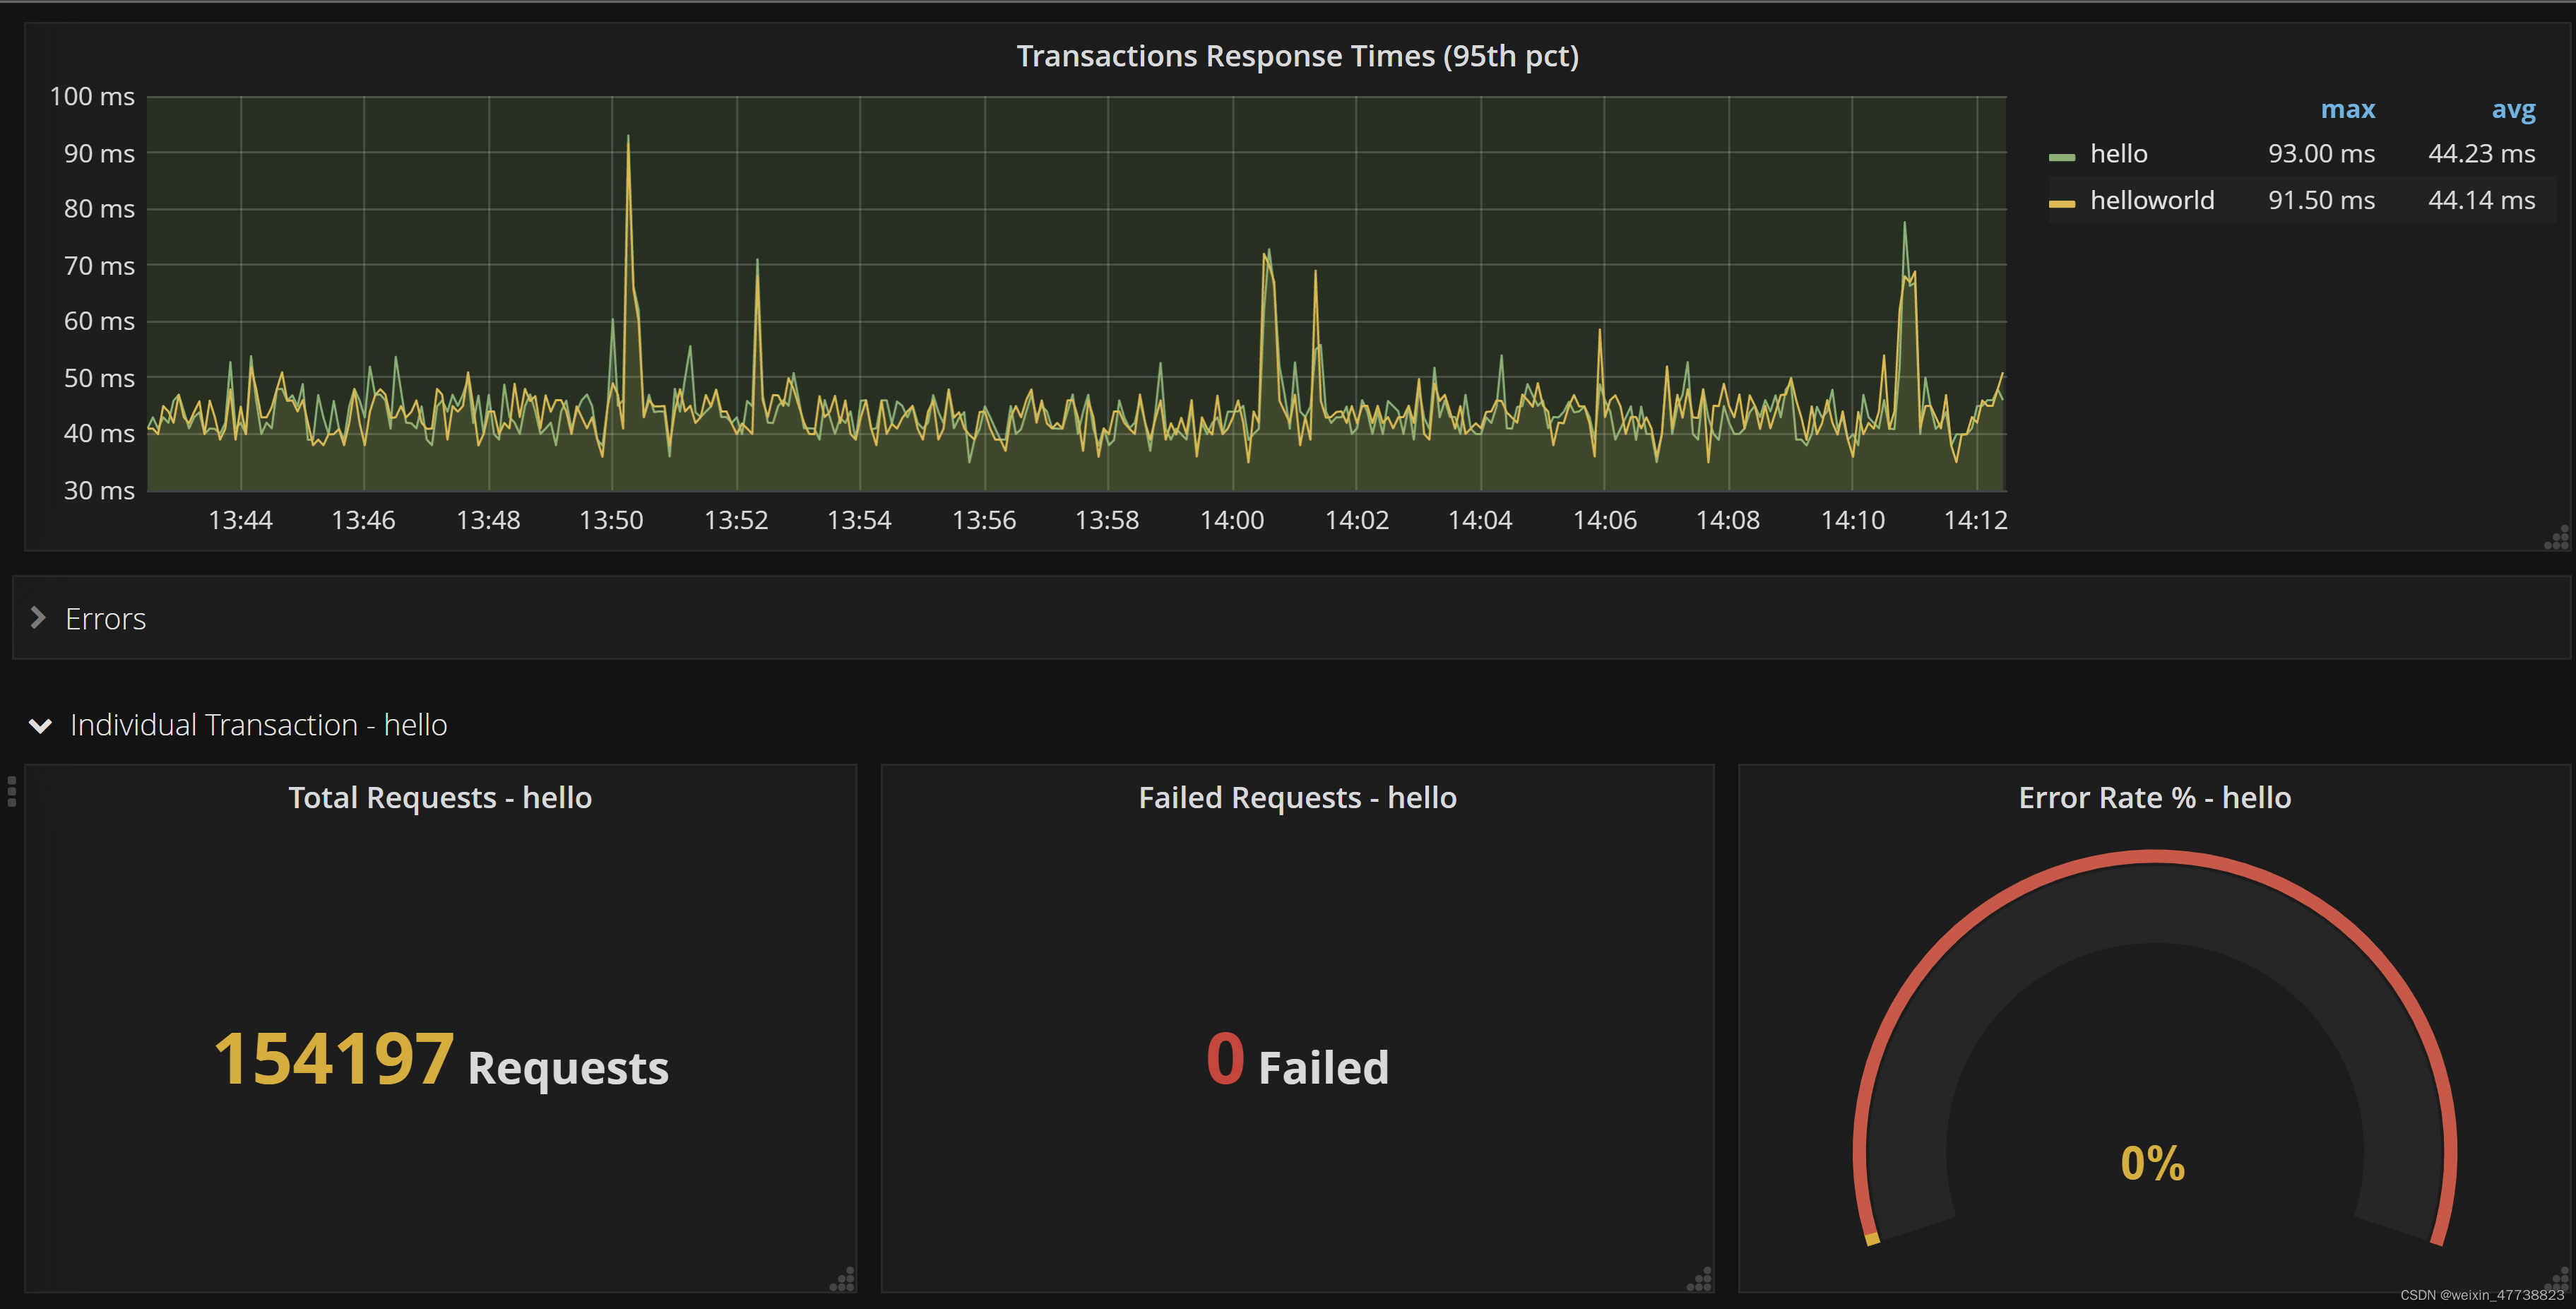
Task: Open Failed Requests - hello panel title
Action: (x=1297, y=797)
